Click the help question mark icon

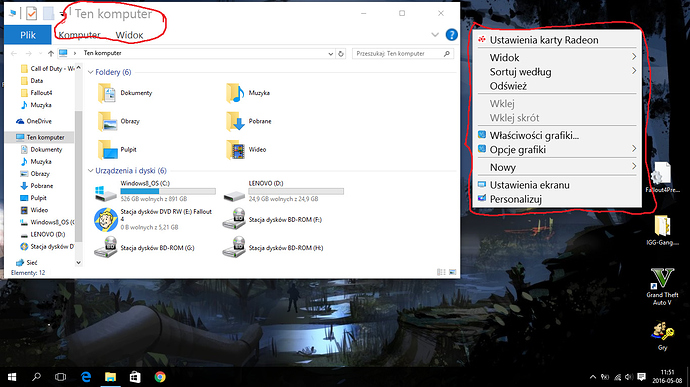(451, 35)
